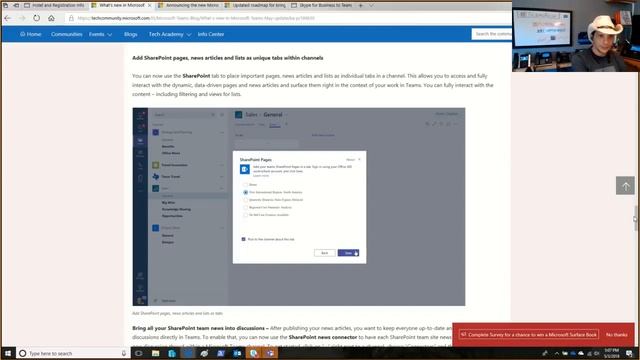The height and width of the screenshot is (360, 640).
Task: Open Updated roadmap for bring tab
Action: pos(255,5)
